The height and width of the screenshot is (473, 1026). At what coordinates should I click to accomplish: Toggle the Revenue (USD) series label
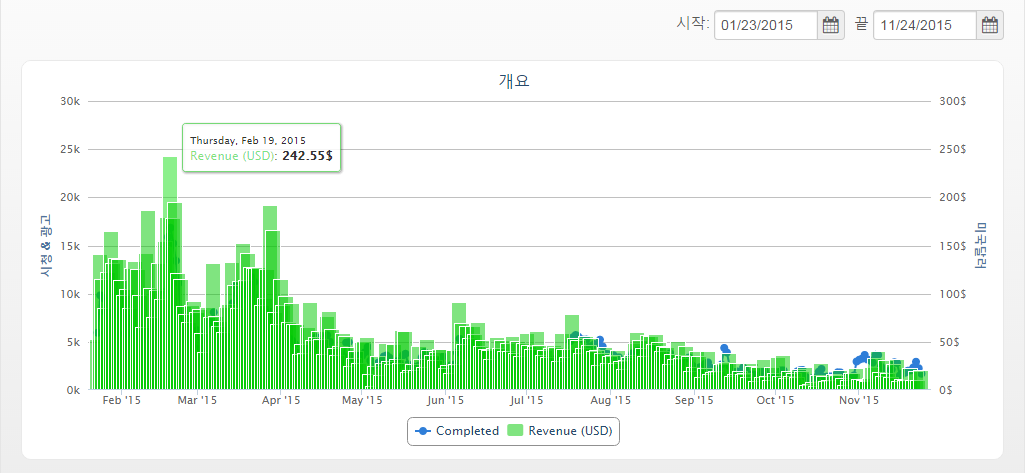570,431
